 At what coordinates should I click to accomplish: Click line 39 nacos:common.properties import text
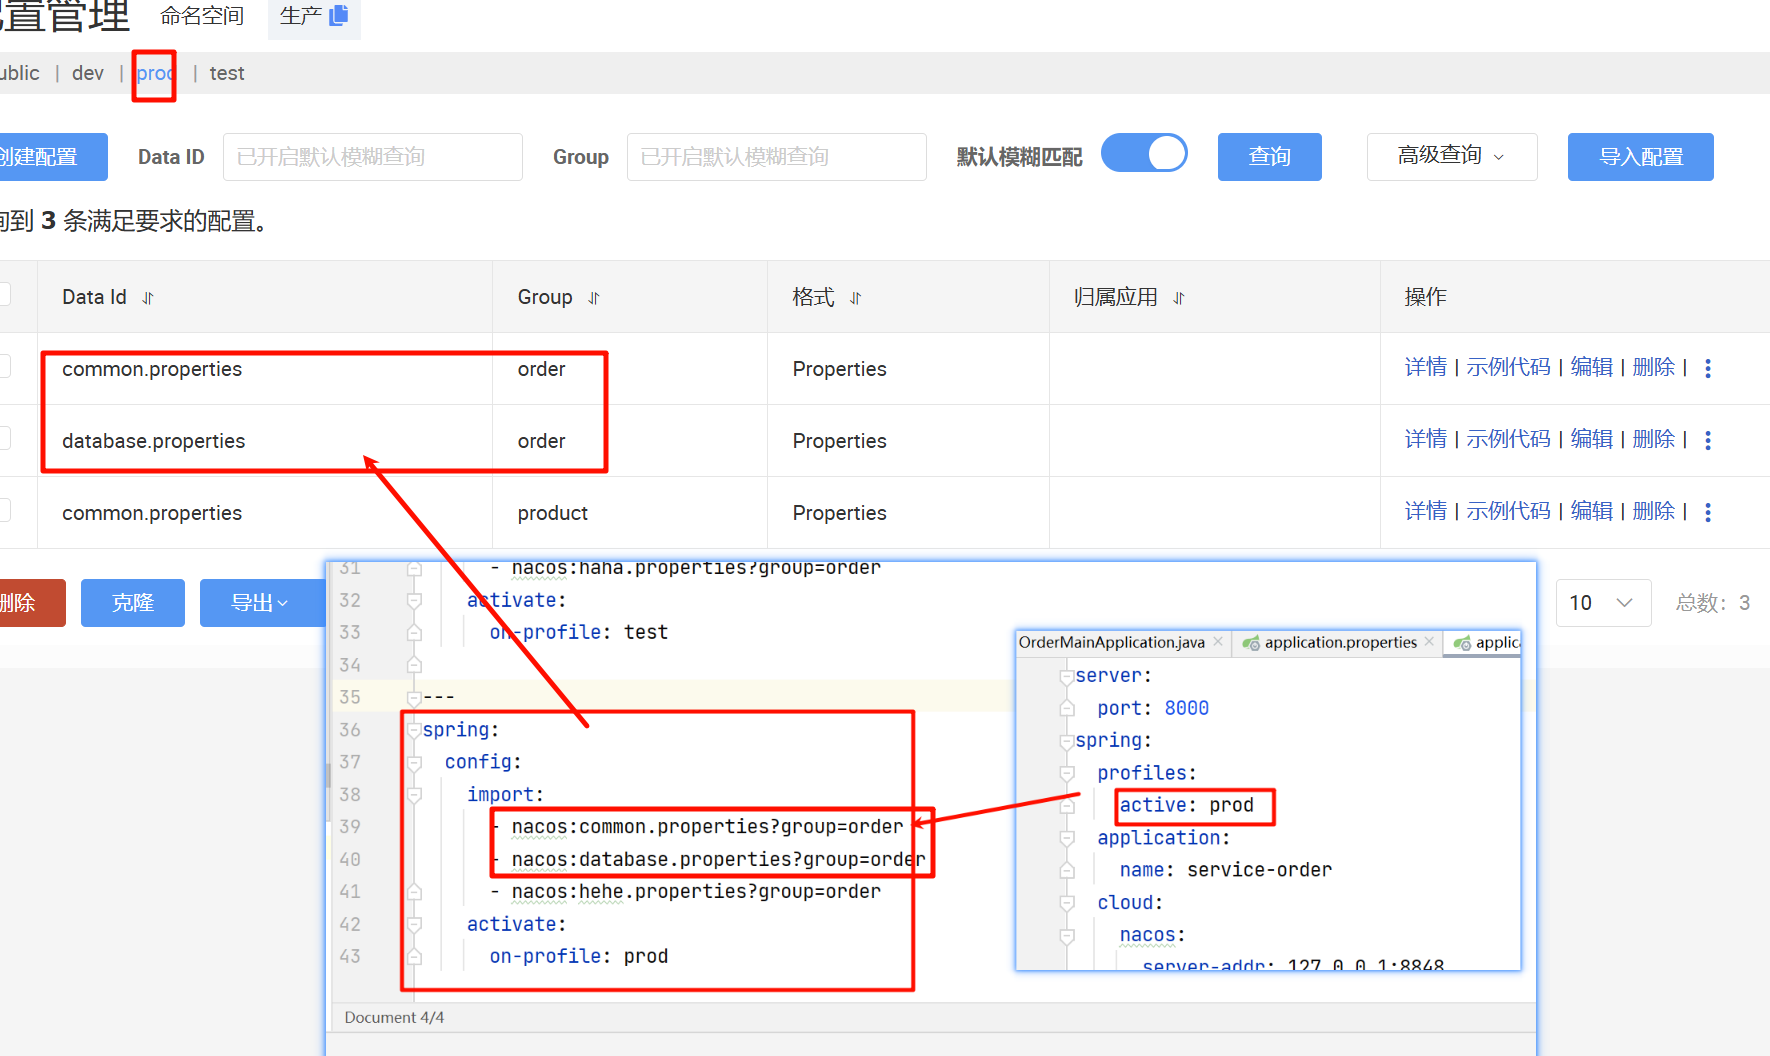point(707,827)
